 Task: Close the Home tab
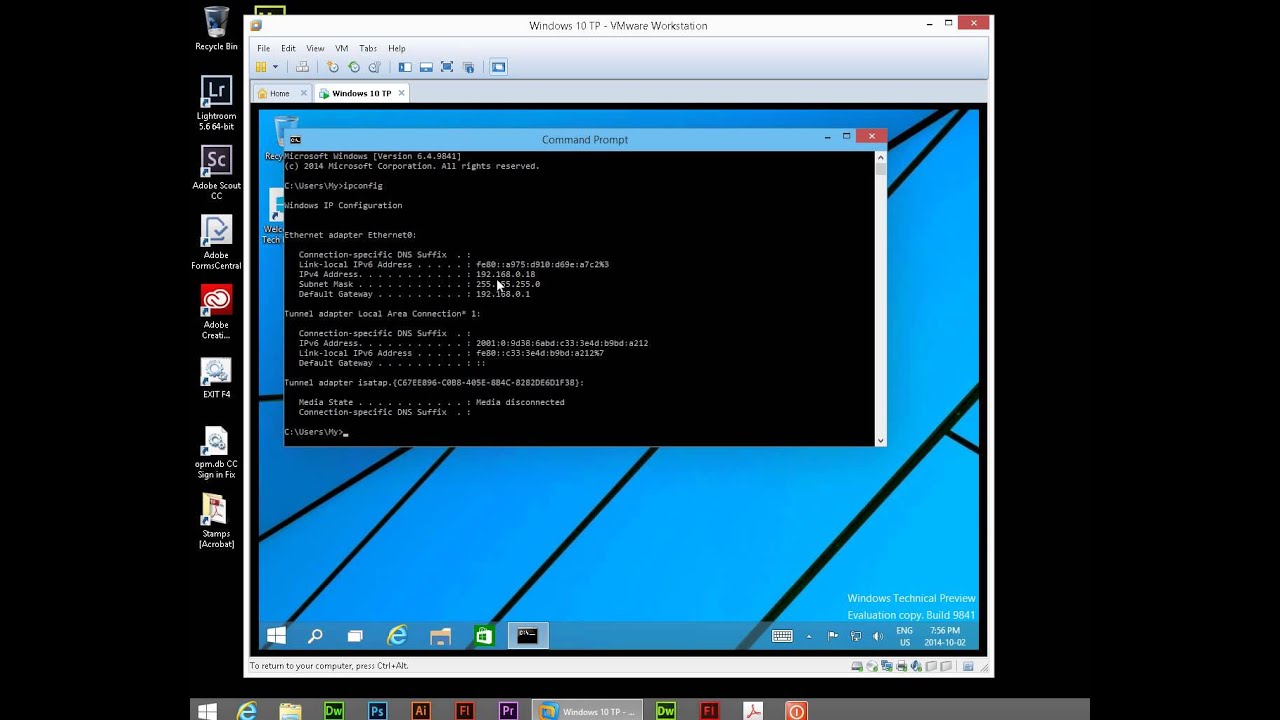304,93
